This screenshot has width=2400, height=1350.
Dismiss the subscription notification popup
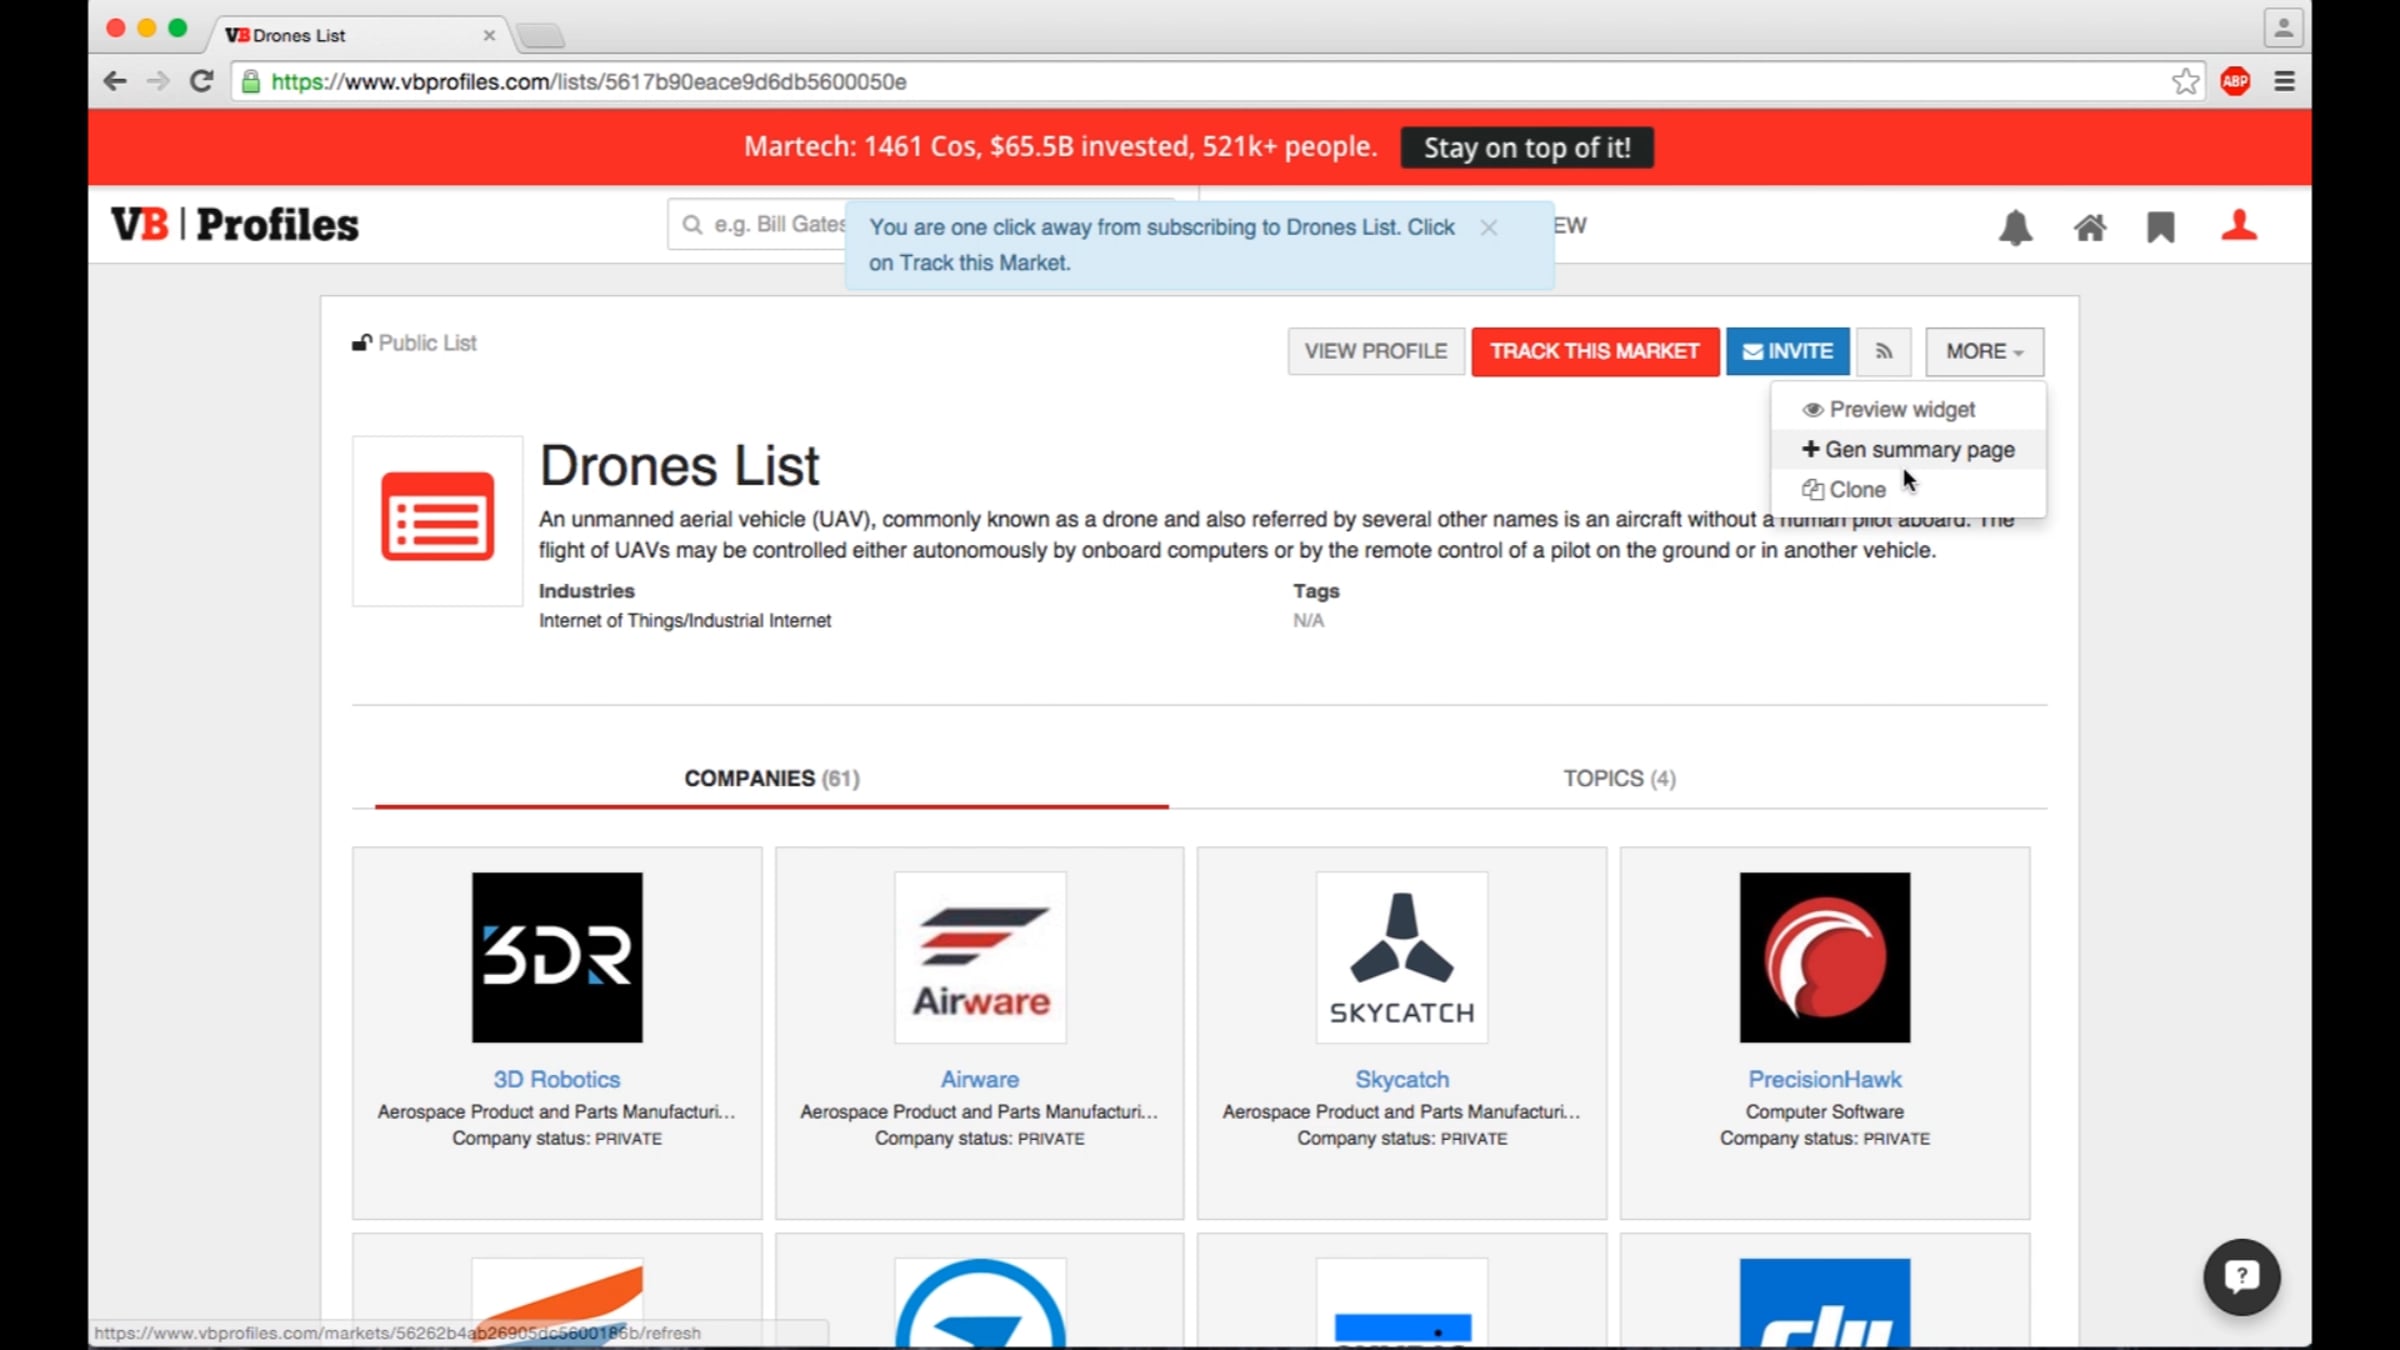1488,228
